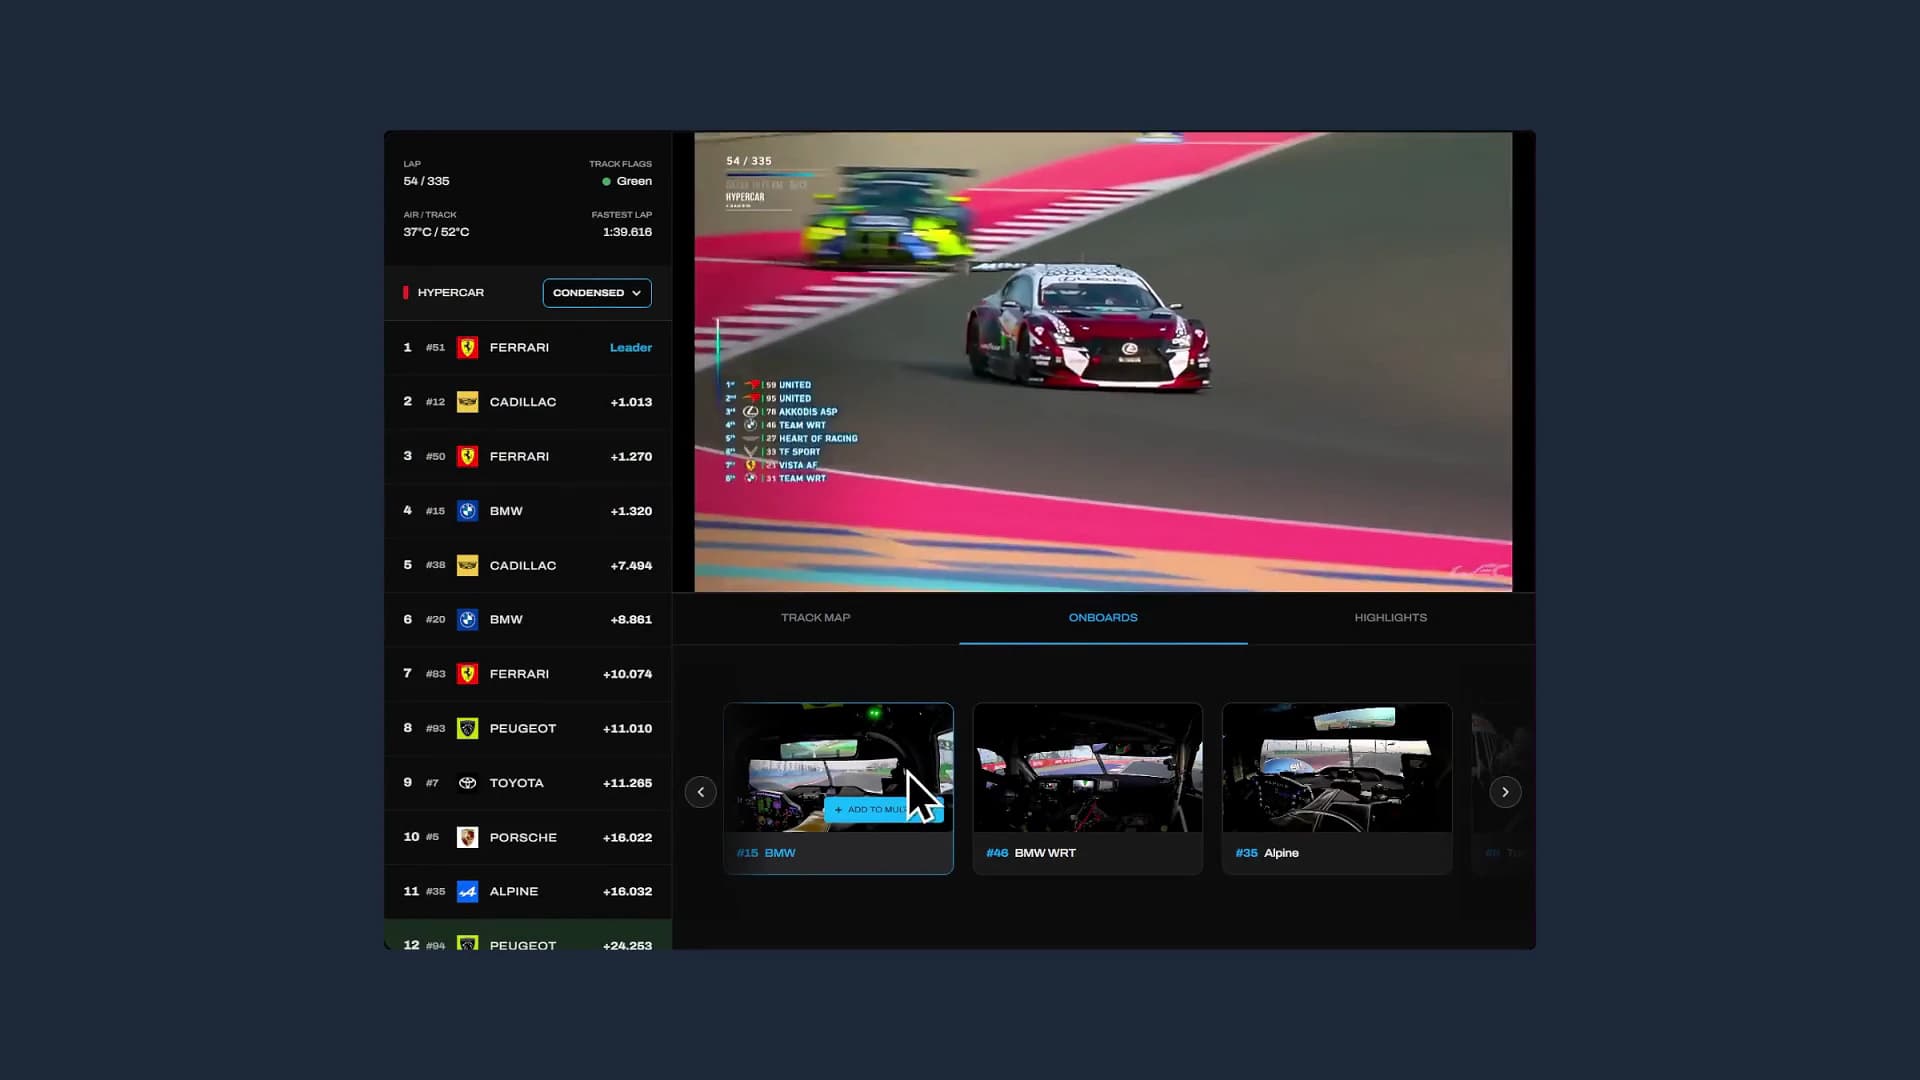Select the PORSCHE name in row 10
The image size is (1920, 1080).
(523, 838)
